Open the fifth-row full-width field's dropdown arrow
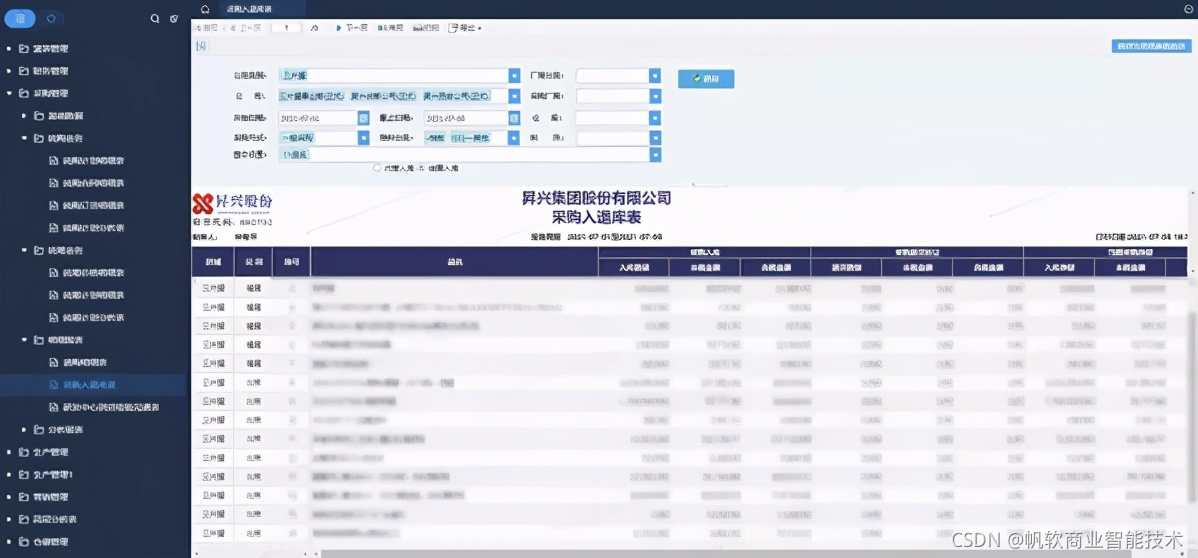This screenshot has width=1198, height=558. (x=655, y=154)
